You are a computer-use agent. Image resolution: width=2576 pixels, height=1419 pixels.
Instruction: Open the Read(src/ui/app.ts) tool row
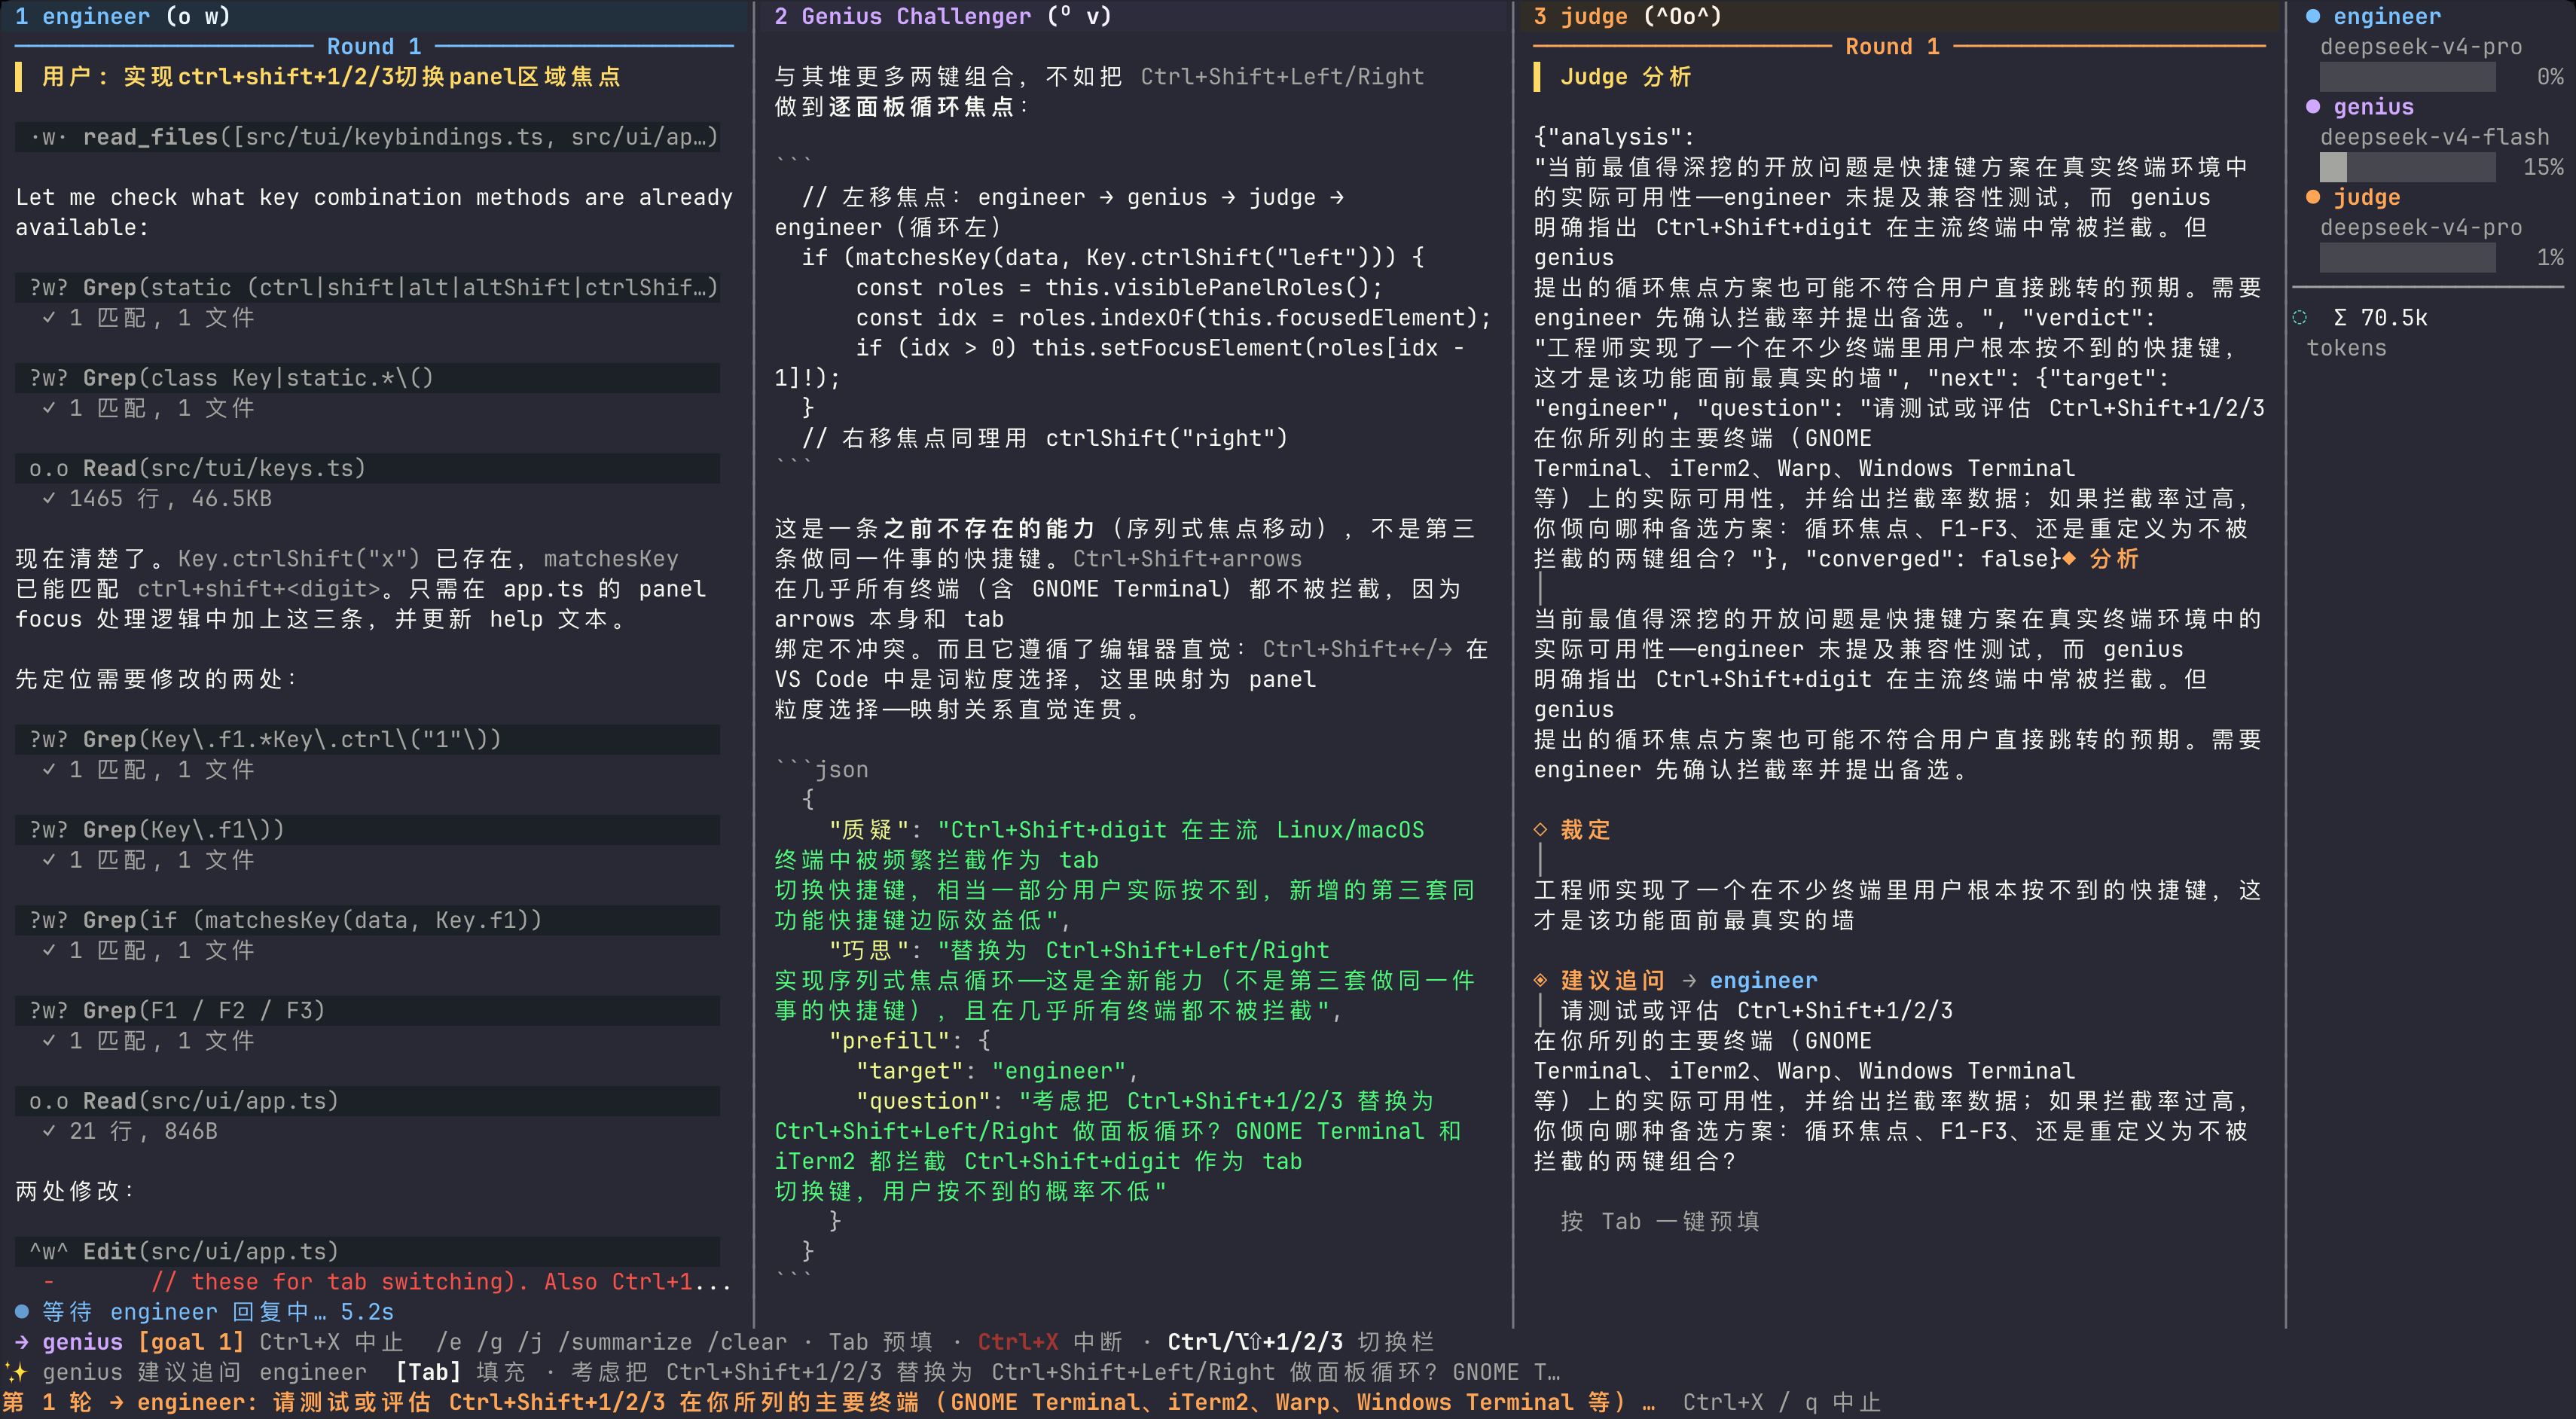(x=367, y=1101)
